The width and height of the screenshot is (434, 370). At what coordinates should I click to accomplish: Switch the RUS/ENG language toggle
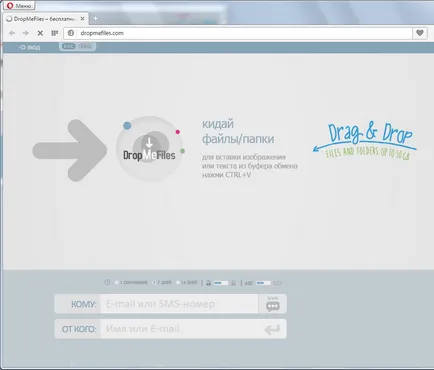click(x=77, y=46)
